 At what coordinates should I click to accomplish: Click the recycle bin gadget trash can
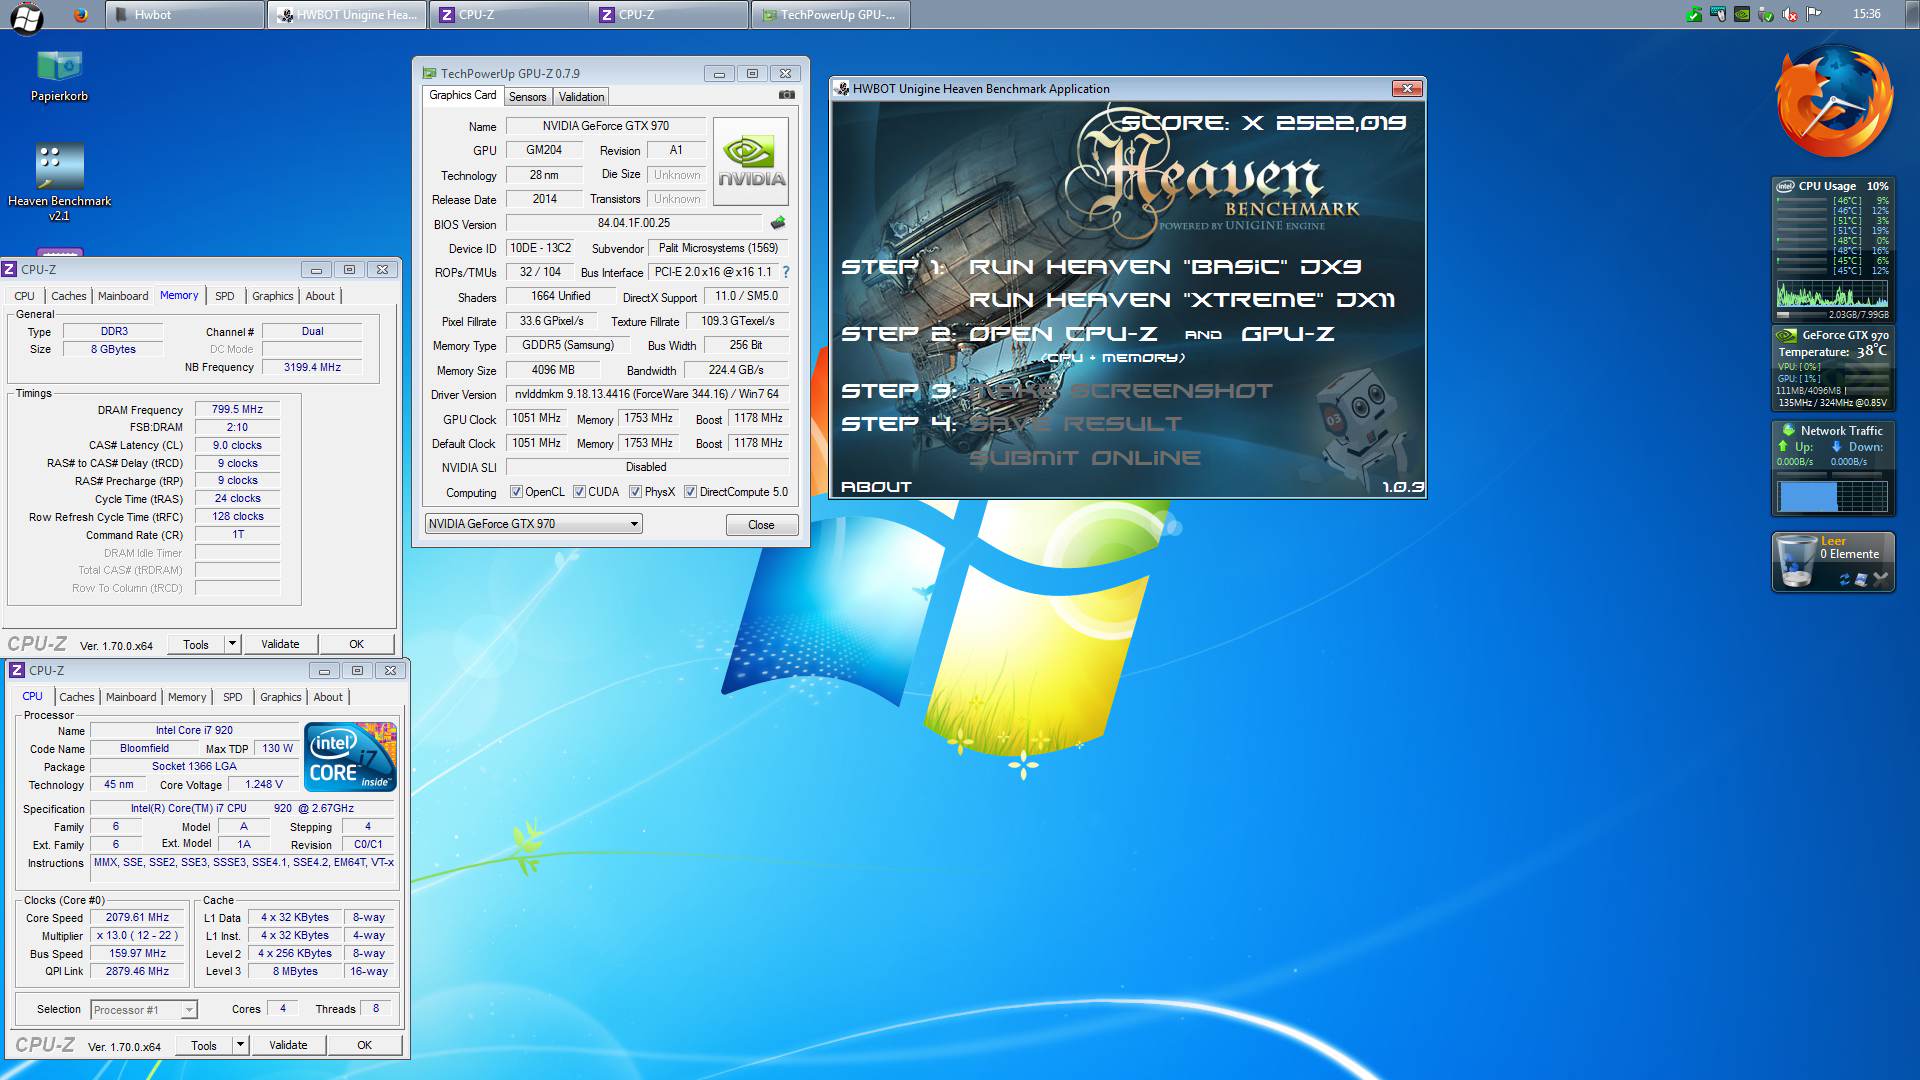[x=1797, y=562]
